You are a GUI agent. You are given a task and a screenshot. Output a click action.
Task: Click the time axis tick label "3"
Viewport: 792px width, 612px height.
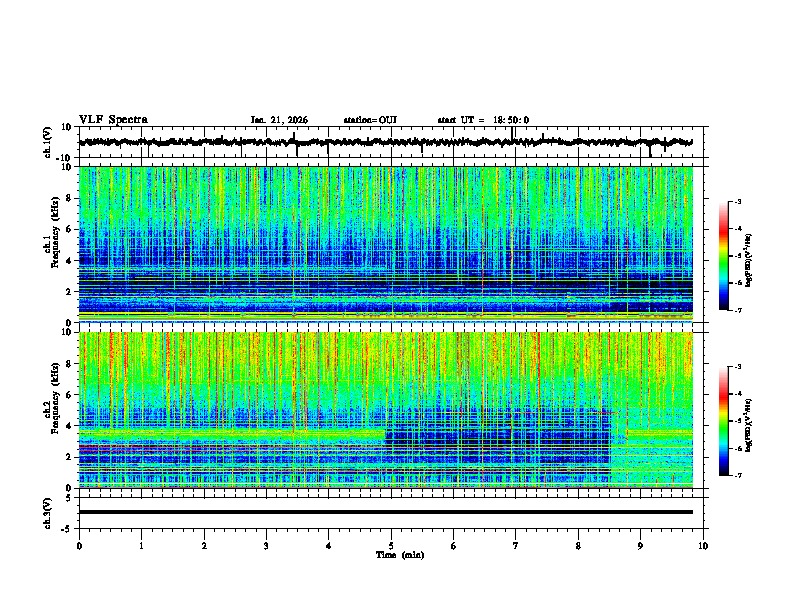tap(266, 546)
